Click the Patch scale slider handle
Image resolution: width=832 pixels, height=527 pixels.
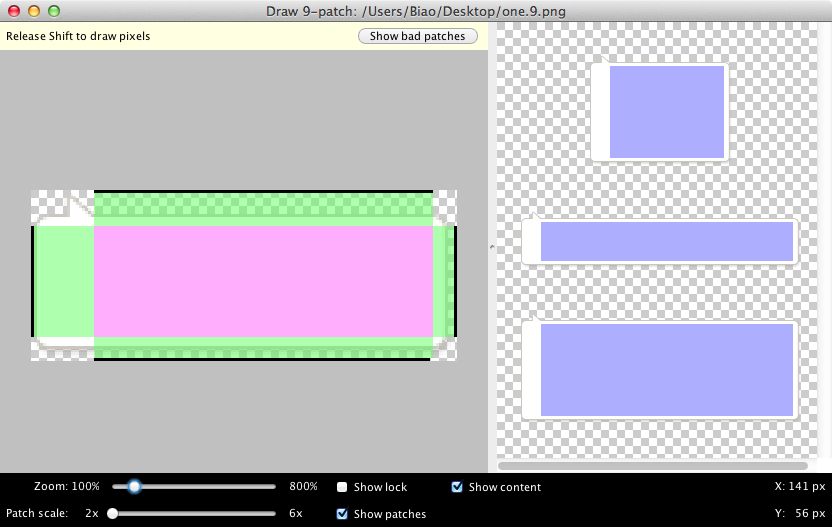click(x=112, y=513)
